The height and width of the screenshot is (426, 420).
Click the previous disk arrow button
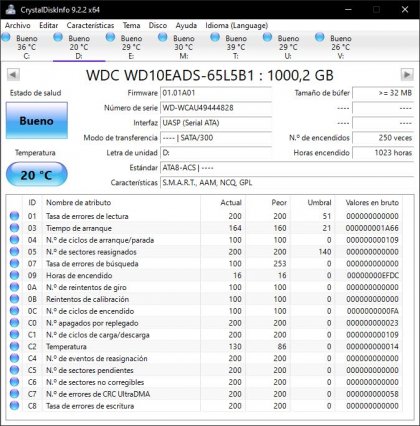pos(13,74)
